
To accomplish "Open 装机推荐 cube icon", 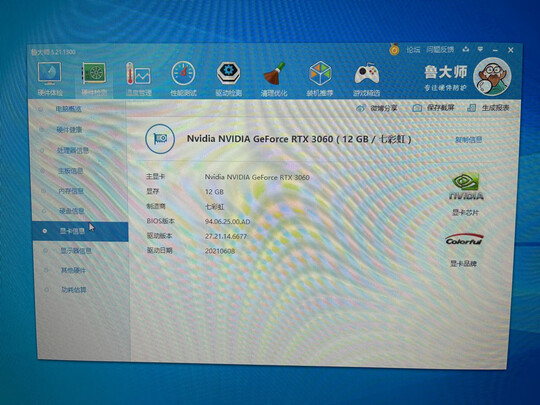I will pos(320,73).
